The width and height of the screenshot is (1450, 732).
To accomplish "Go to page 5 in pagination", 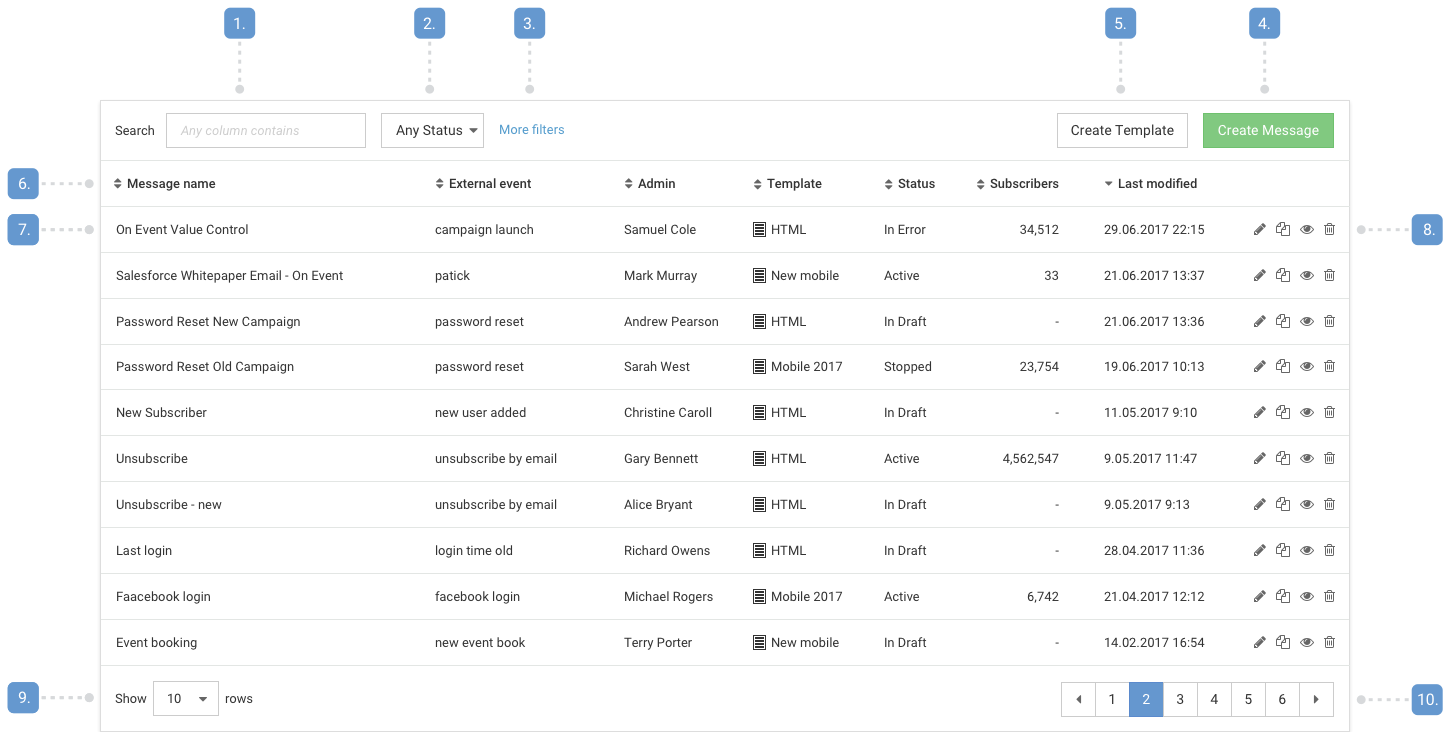I will [1248, 699].
